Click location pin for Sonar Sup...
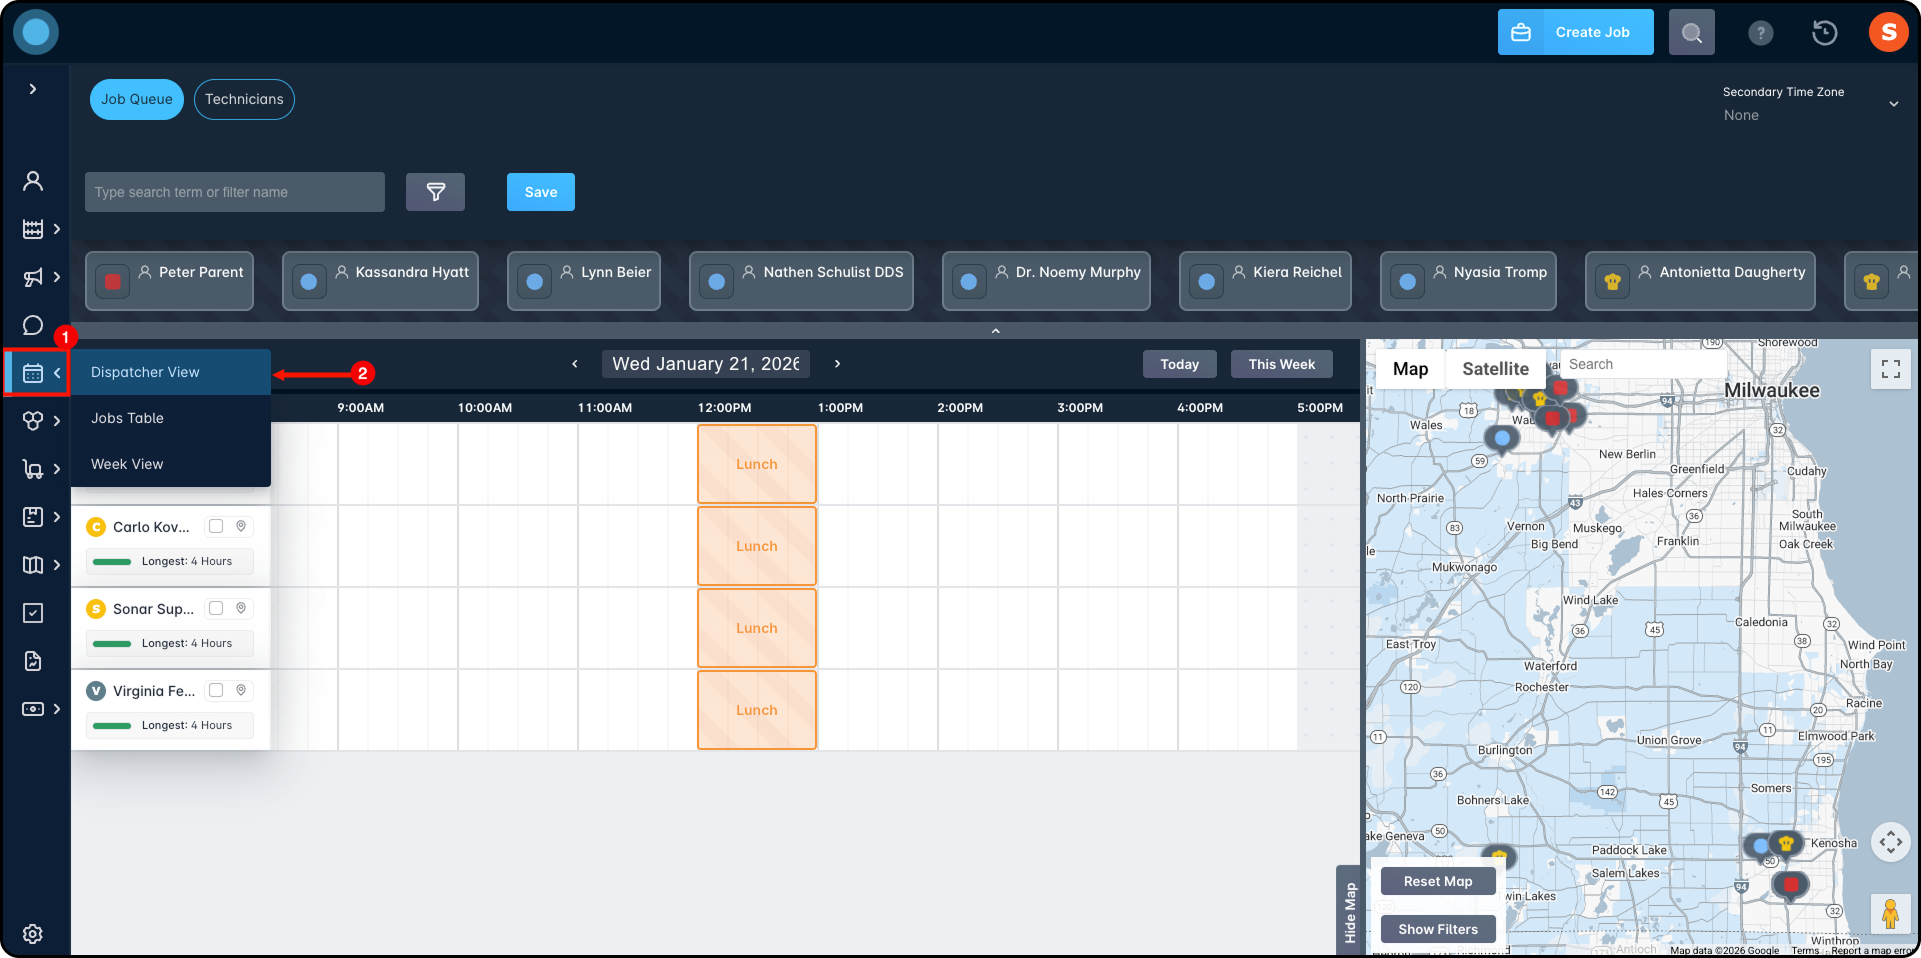This screenshot has height=958, width=1921. pyautogui.click(x=241, y=608)
